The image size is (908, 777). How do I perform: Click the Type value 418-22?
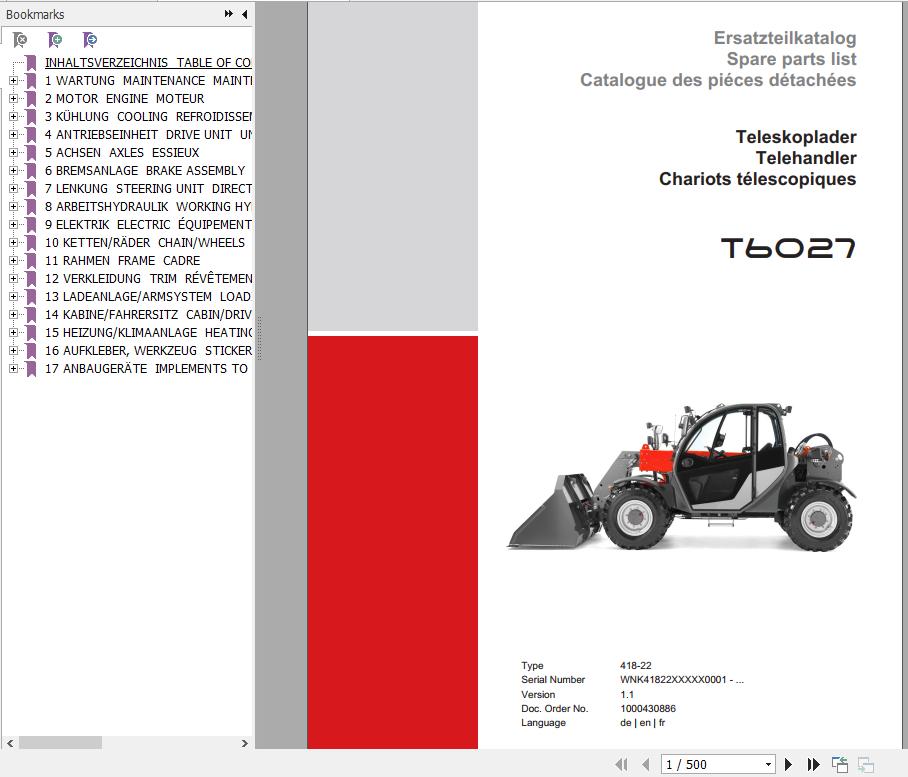click(x=635, y=665)
